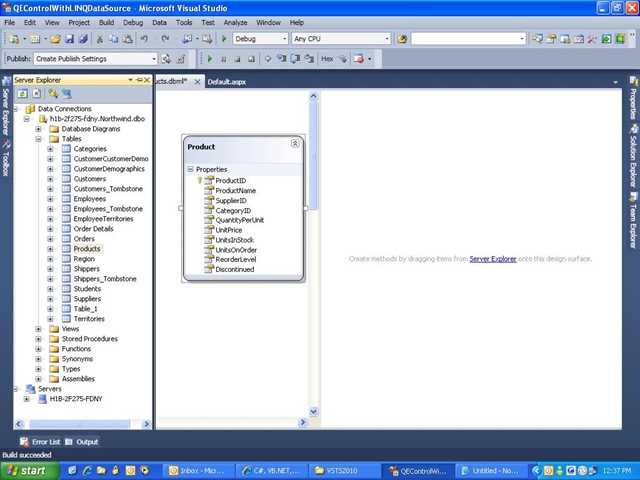The width and height of the screenshot is (640, 480).
Task: Click the Step Into debug icon
Action: [281, 59]
